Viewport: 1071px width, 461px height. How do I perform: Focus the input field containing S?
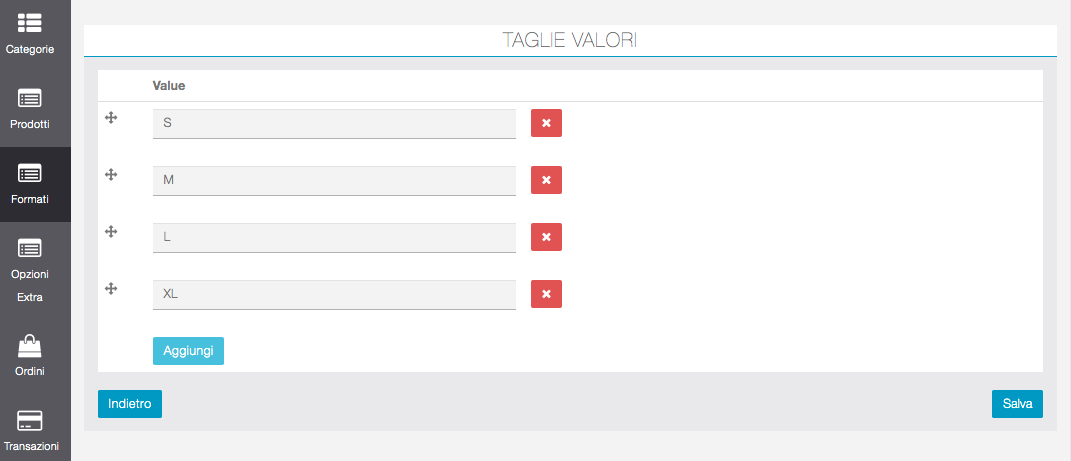(x=334, y=123)
